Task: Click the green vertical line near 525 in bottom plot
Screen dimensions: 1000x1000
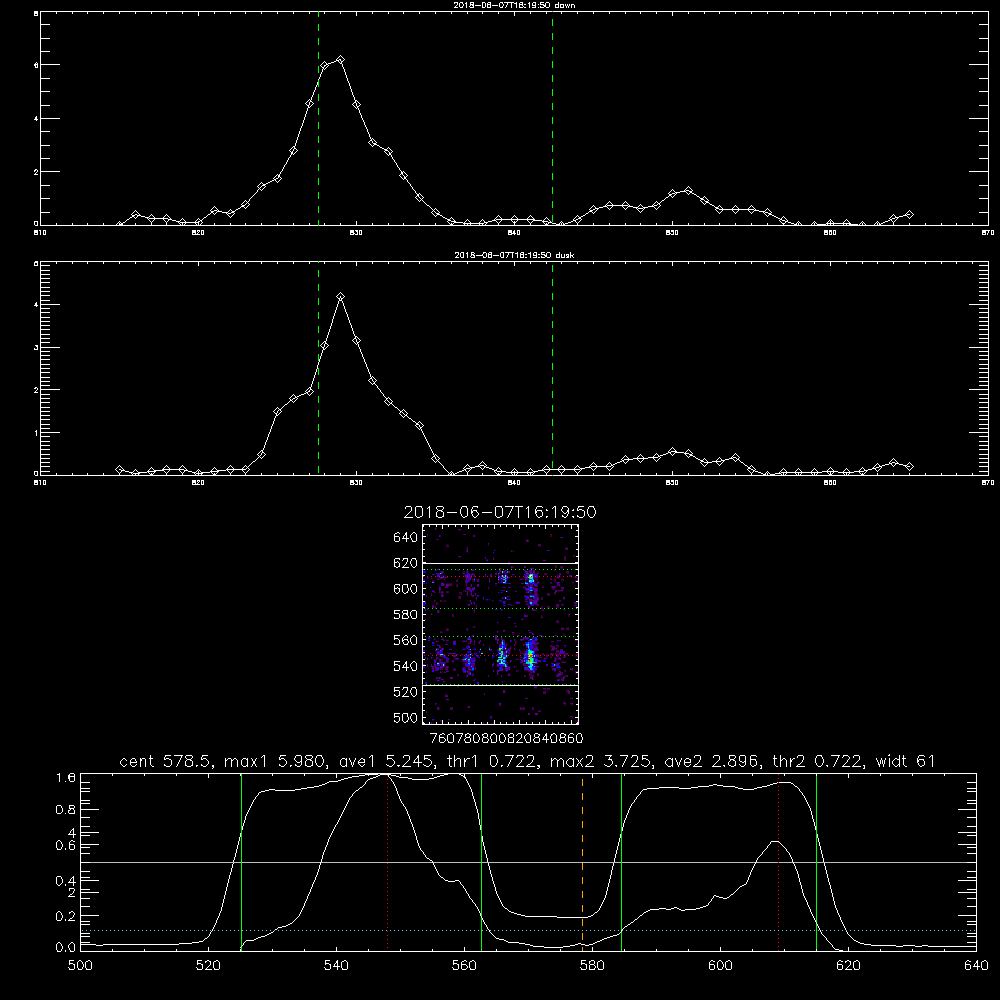Action: [x=241, y=862]
